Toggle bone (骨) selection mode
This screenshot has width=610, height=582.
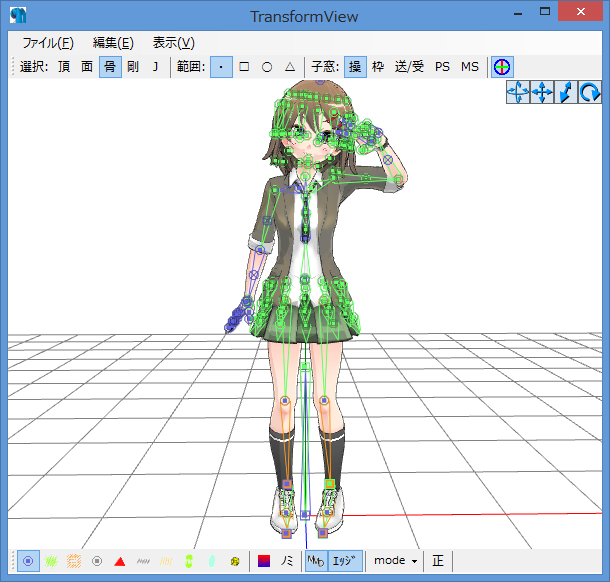coord(110,67)
